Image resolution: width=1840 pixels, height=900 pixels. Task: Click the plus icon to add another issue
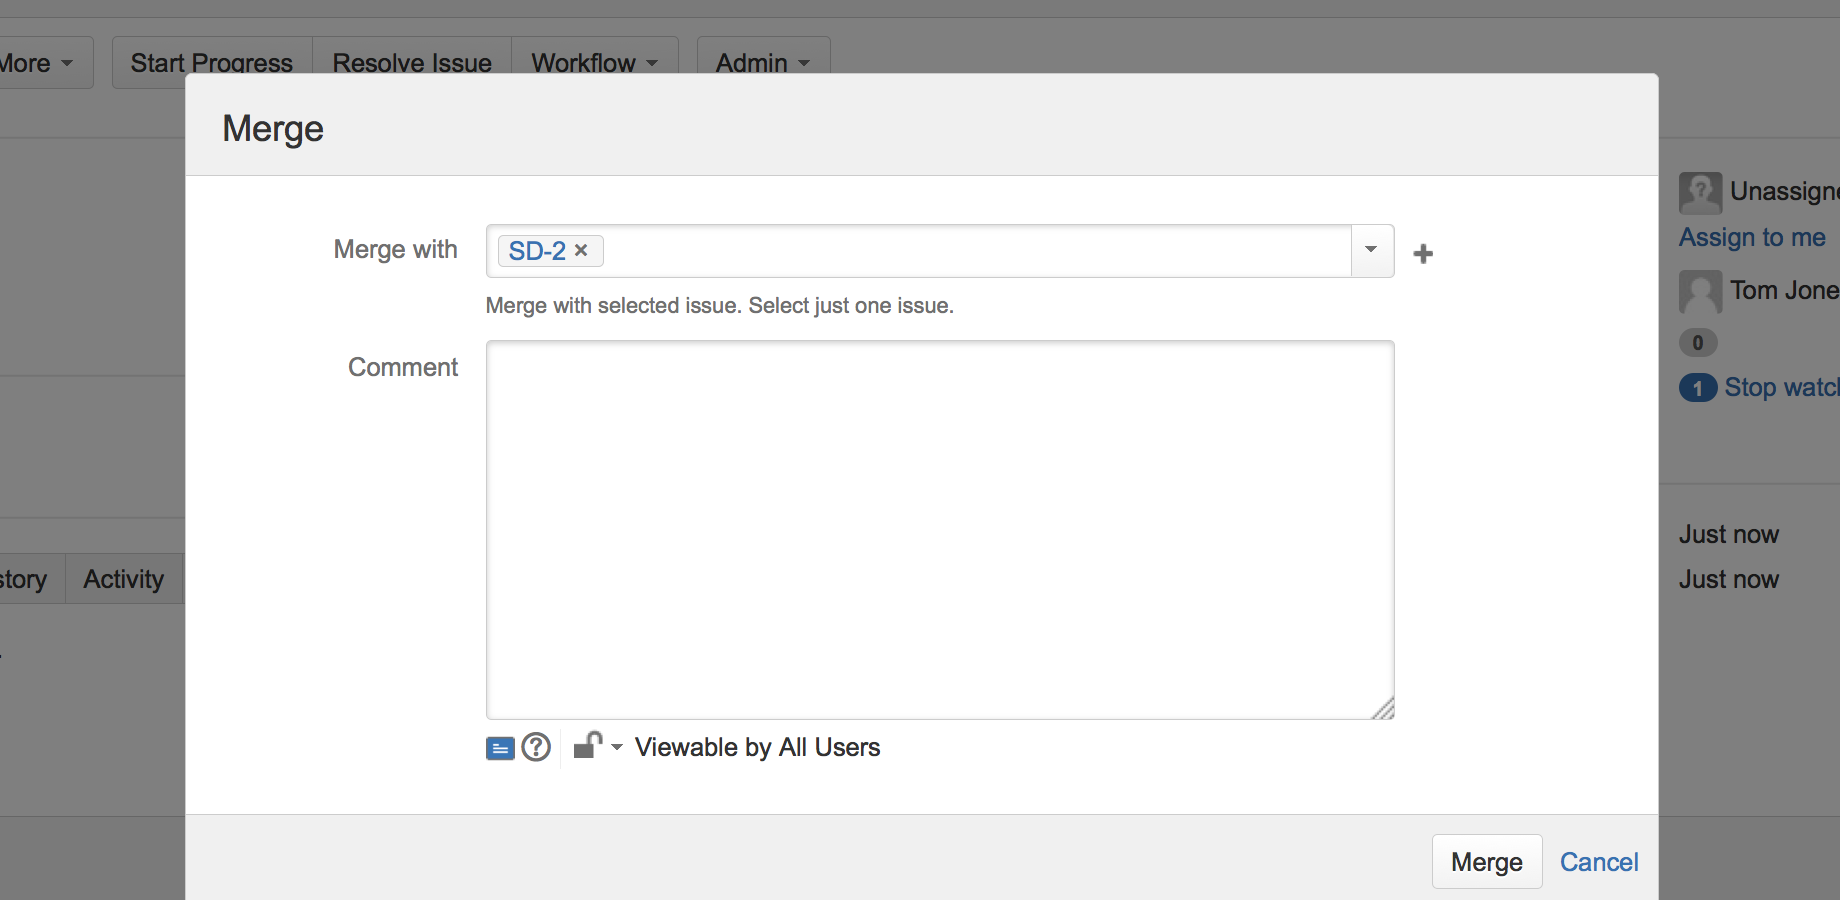click(x=1422, y=253)
